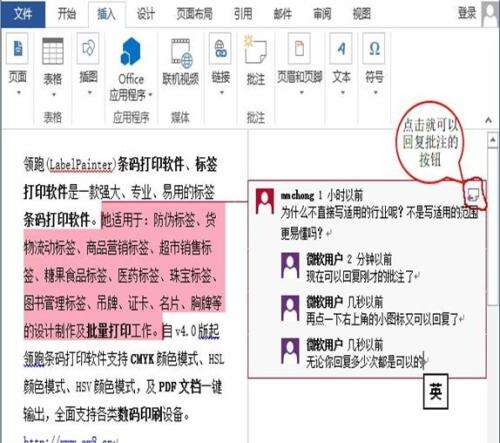Click the bold text 批量打印 in document
This screenshot has height=443, width=500.
(x=109, y=331)
